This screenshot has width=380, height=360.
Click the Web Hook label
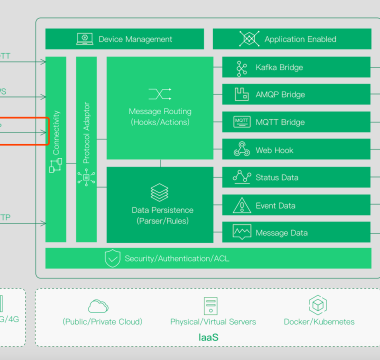[x=274, y=150]
